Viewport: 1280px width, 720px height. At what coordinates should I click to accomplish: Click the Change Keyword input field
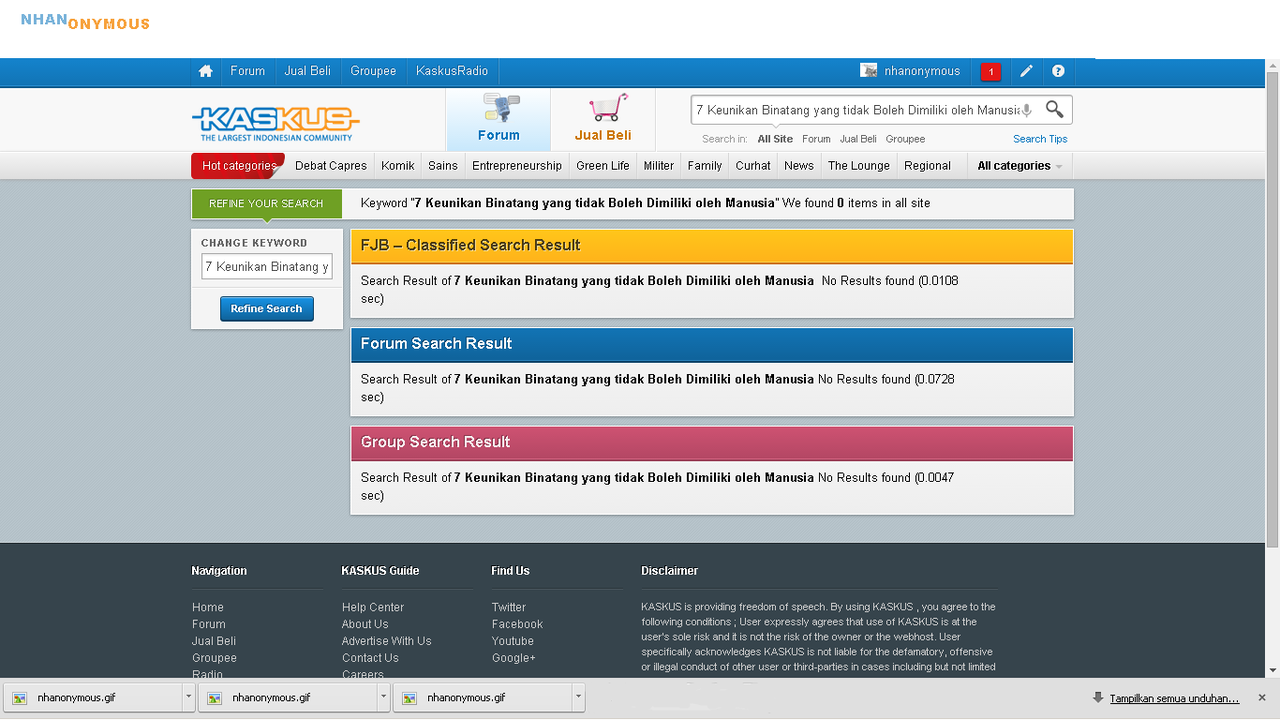[267, 267]
